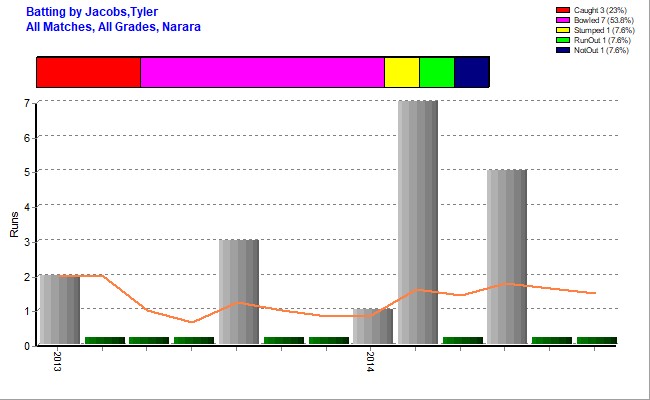The height and width of the screenshot is (400, 650).
Task: Click the green segment of the dismissal bar
Action: 437,72
